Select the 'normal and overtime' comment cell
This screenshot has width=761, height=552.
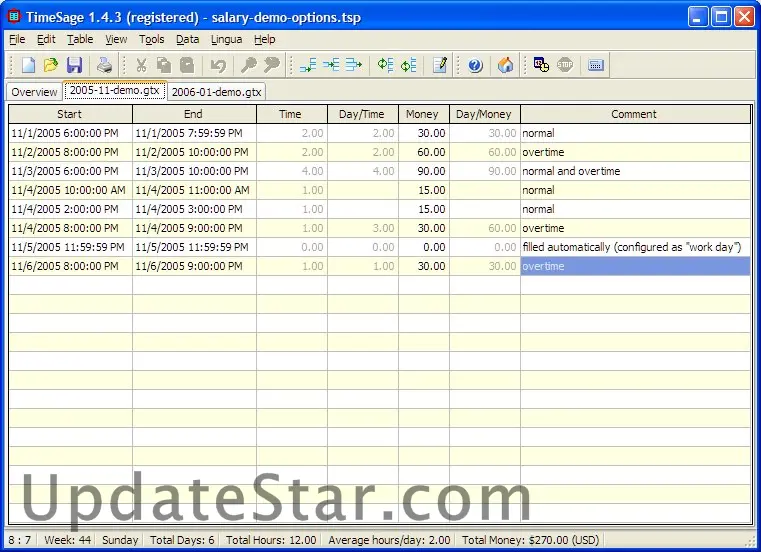point(634,171)
